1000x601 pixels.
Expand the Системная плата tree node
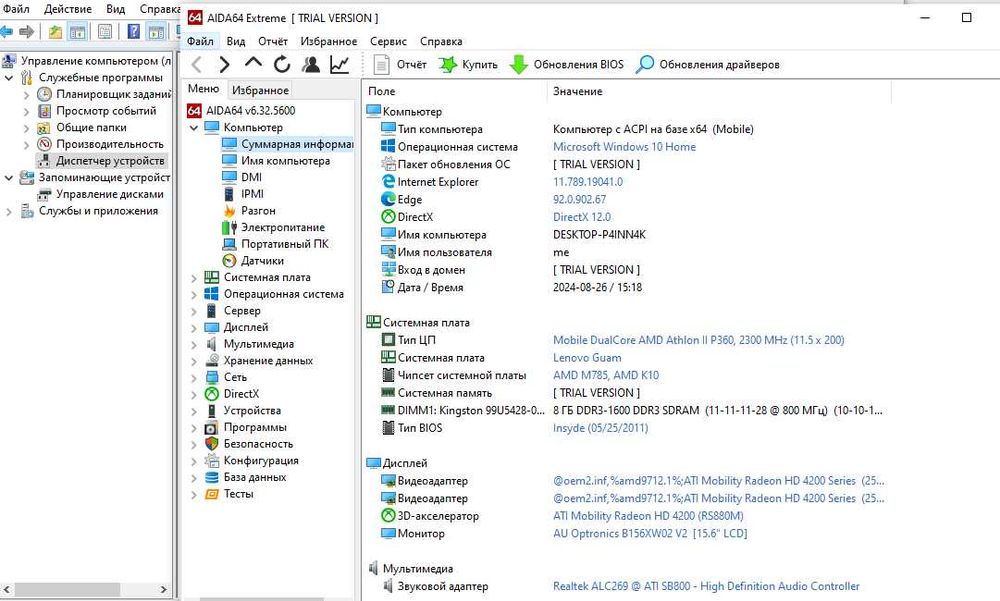[194, 278]
